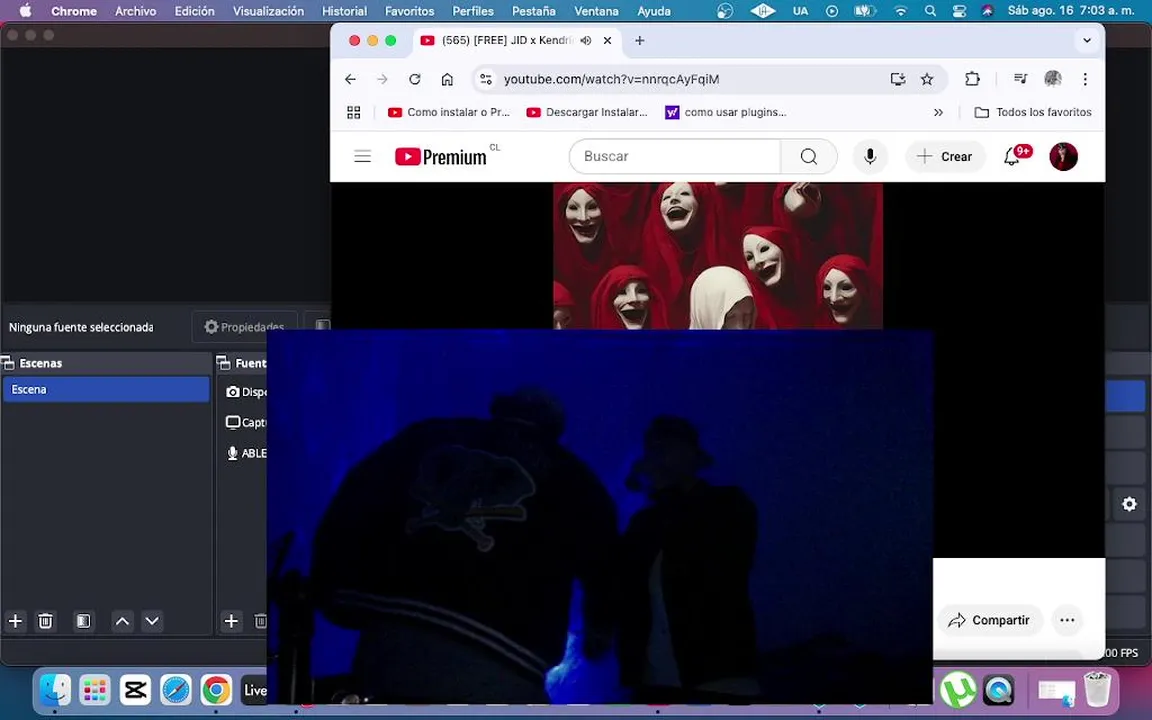Open 'Descargar Instalar...' bookmark

pyautogui.click(x=587, y=112)
